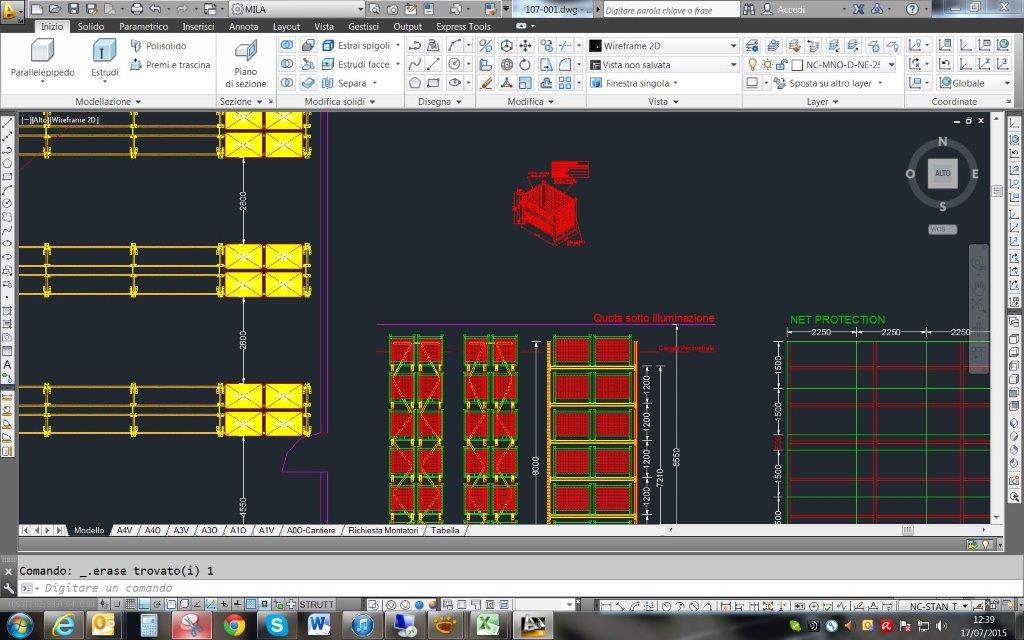Image resolution: width=1024 pixels, height=640 pixels.
Task: Toggle ortho mode in the status bar
Action: 144,605
